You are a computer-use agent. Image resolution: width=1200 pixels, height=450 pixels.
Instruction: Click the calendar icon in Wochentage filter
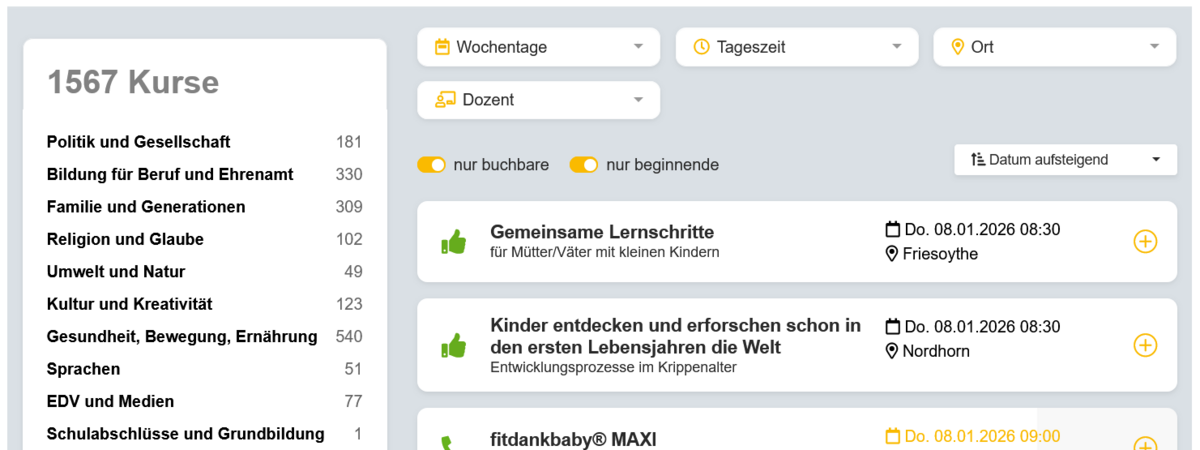point(442,47)
